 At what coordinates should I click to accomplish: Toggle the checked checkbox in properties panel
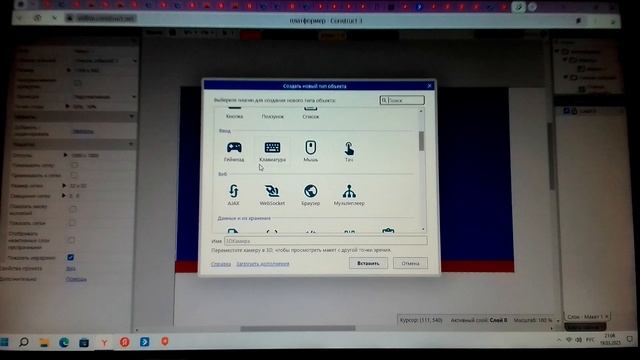click(70, 257)
